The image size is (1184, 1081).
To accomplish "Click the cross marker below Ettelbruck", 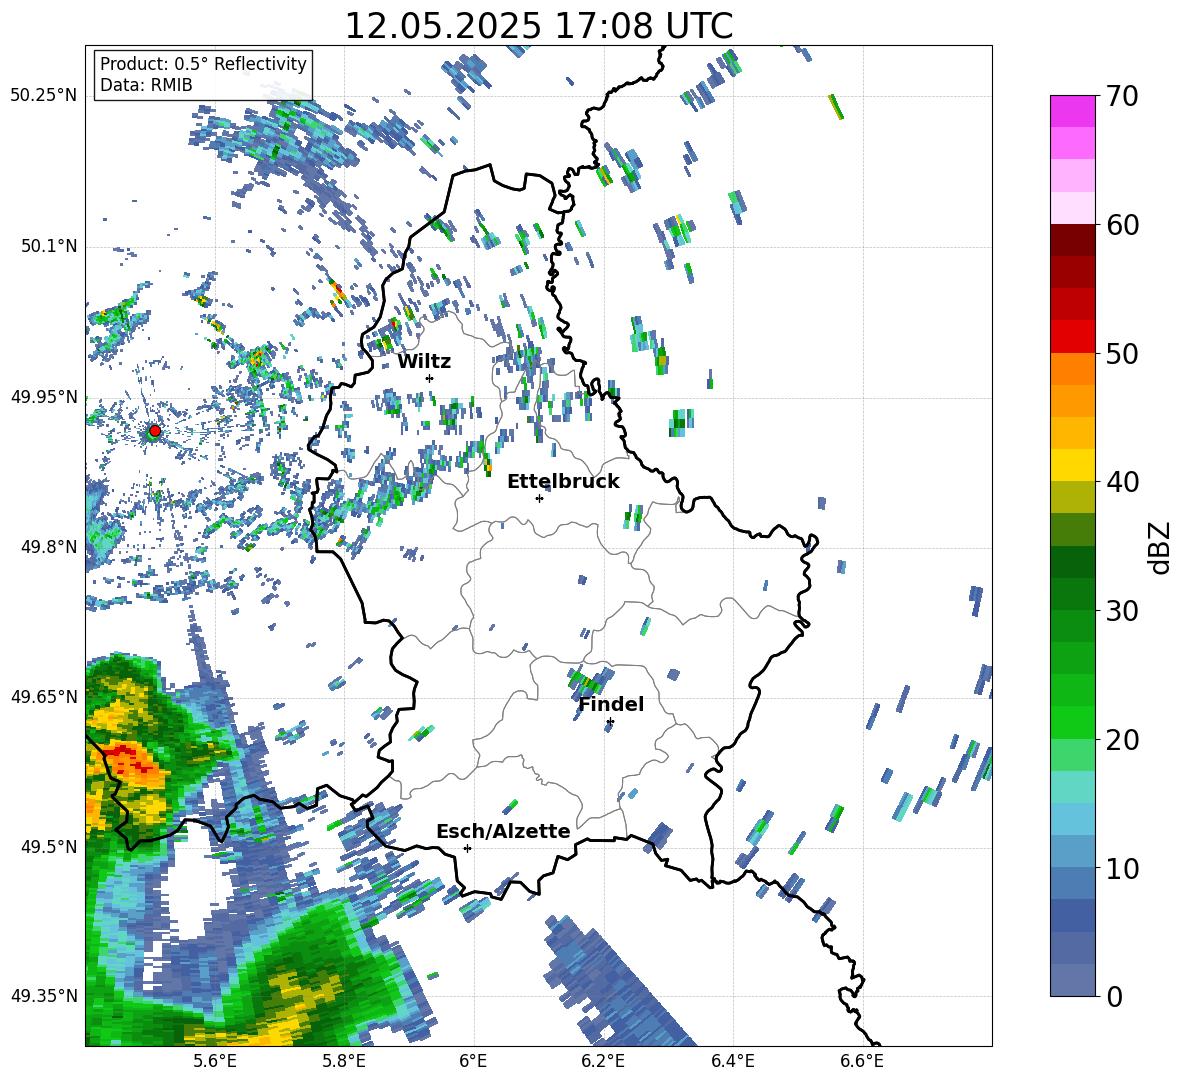I will pyautogui.click(x=539, y=498).
